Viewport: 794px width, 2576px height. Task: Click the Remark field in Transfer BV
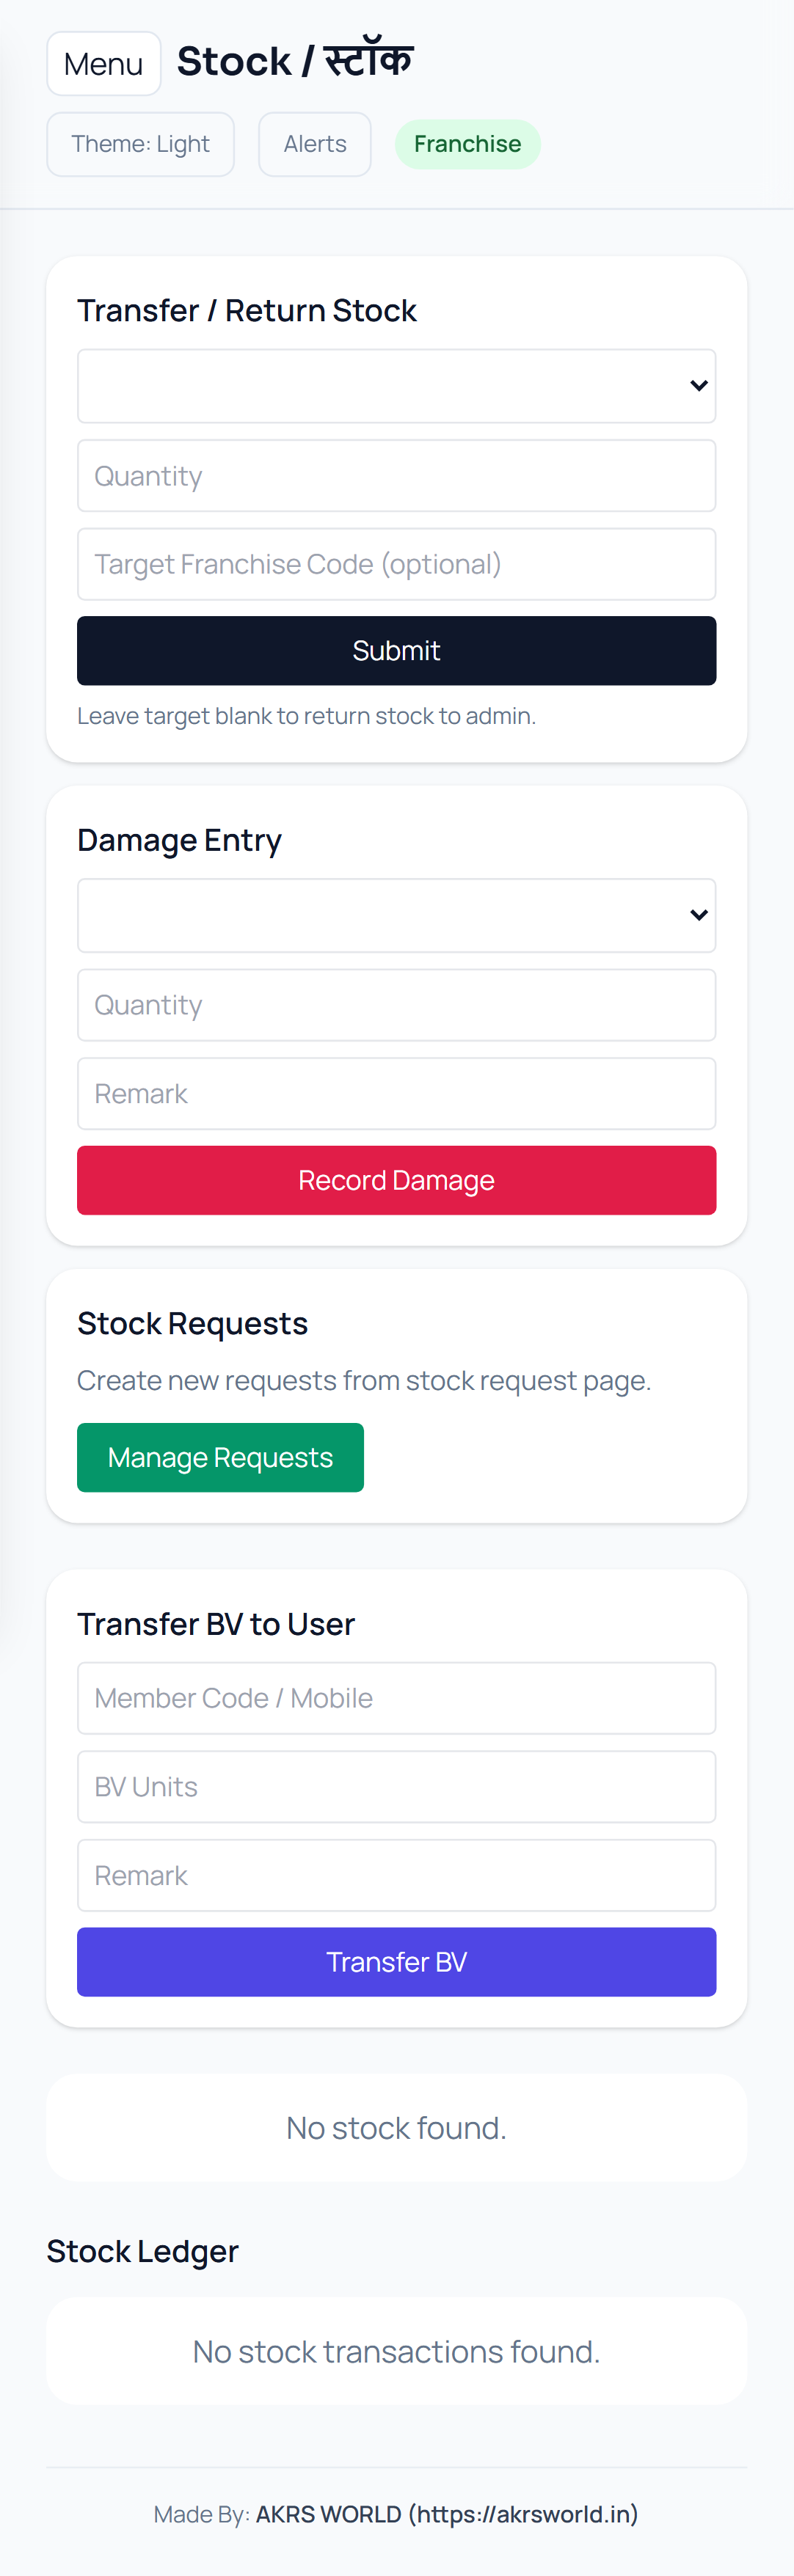click(x=396, y=1875)
